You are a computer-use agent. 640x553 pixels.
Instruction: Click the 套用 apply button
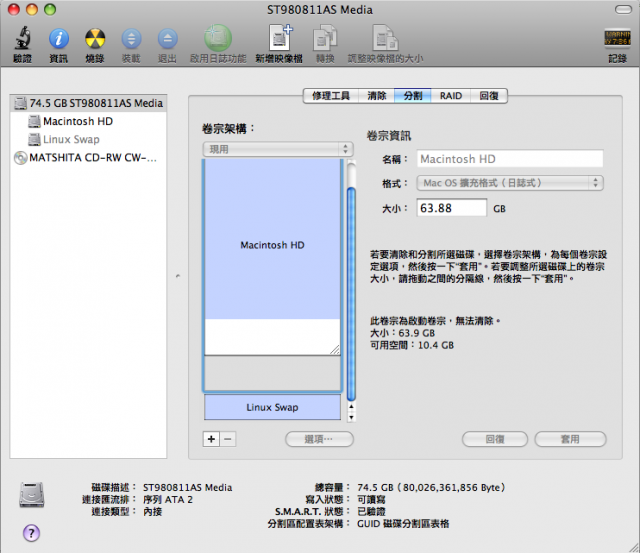tap(570, 439)
